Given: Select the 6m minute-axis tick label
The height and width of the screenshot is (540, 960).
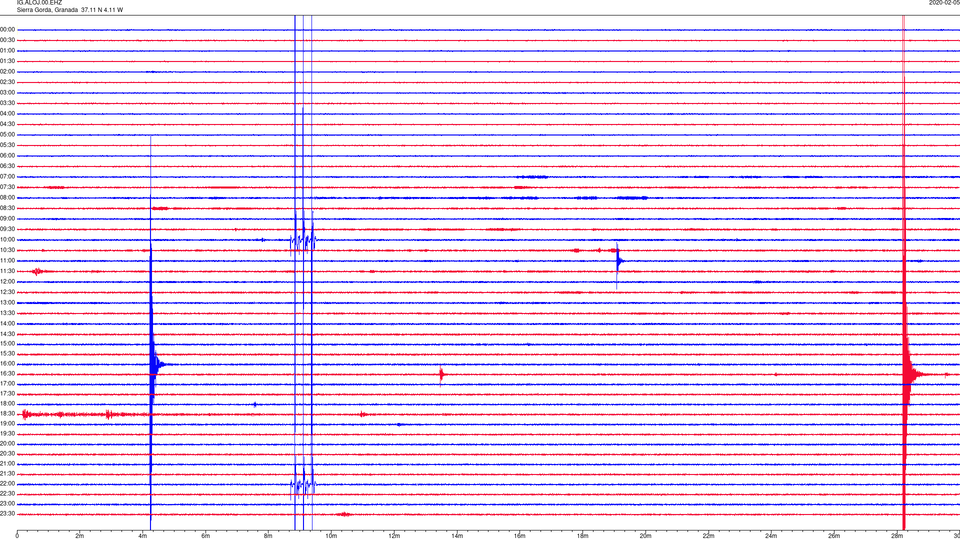Looking at the screenshot, I should click(206, 536).
